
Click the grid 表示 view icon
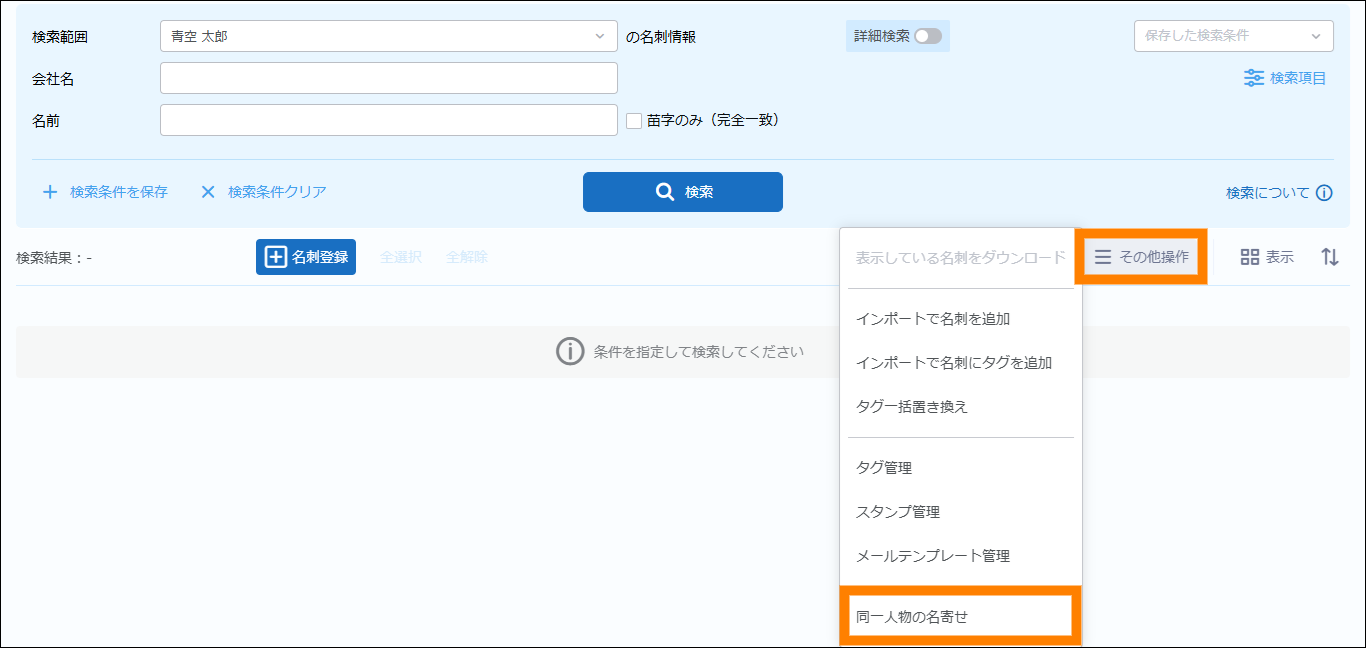point(1249,257)
